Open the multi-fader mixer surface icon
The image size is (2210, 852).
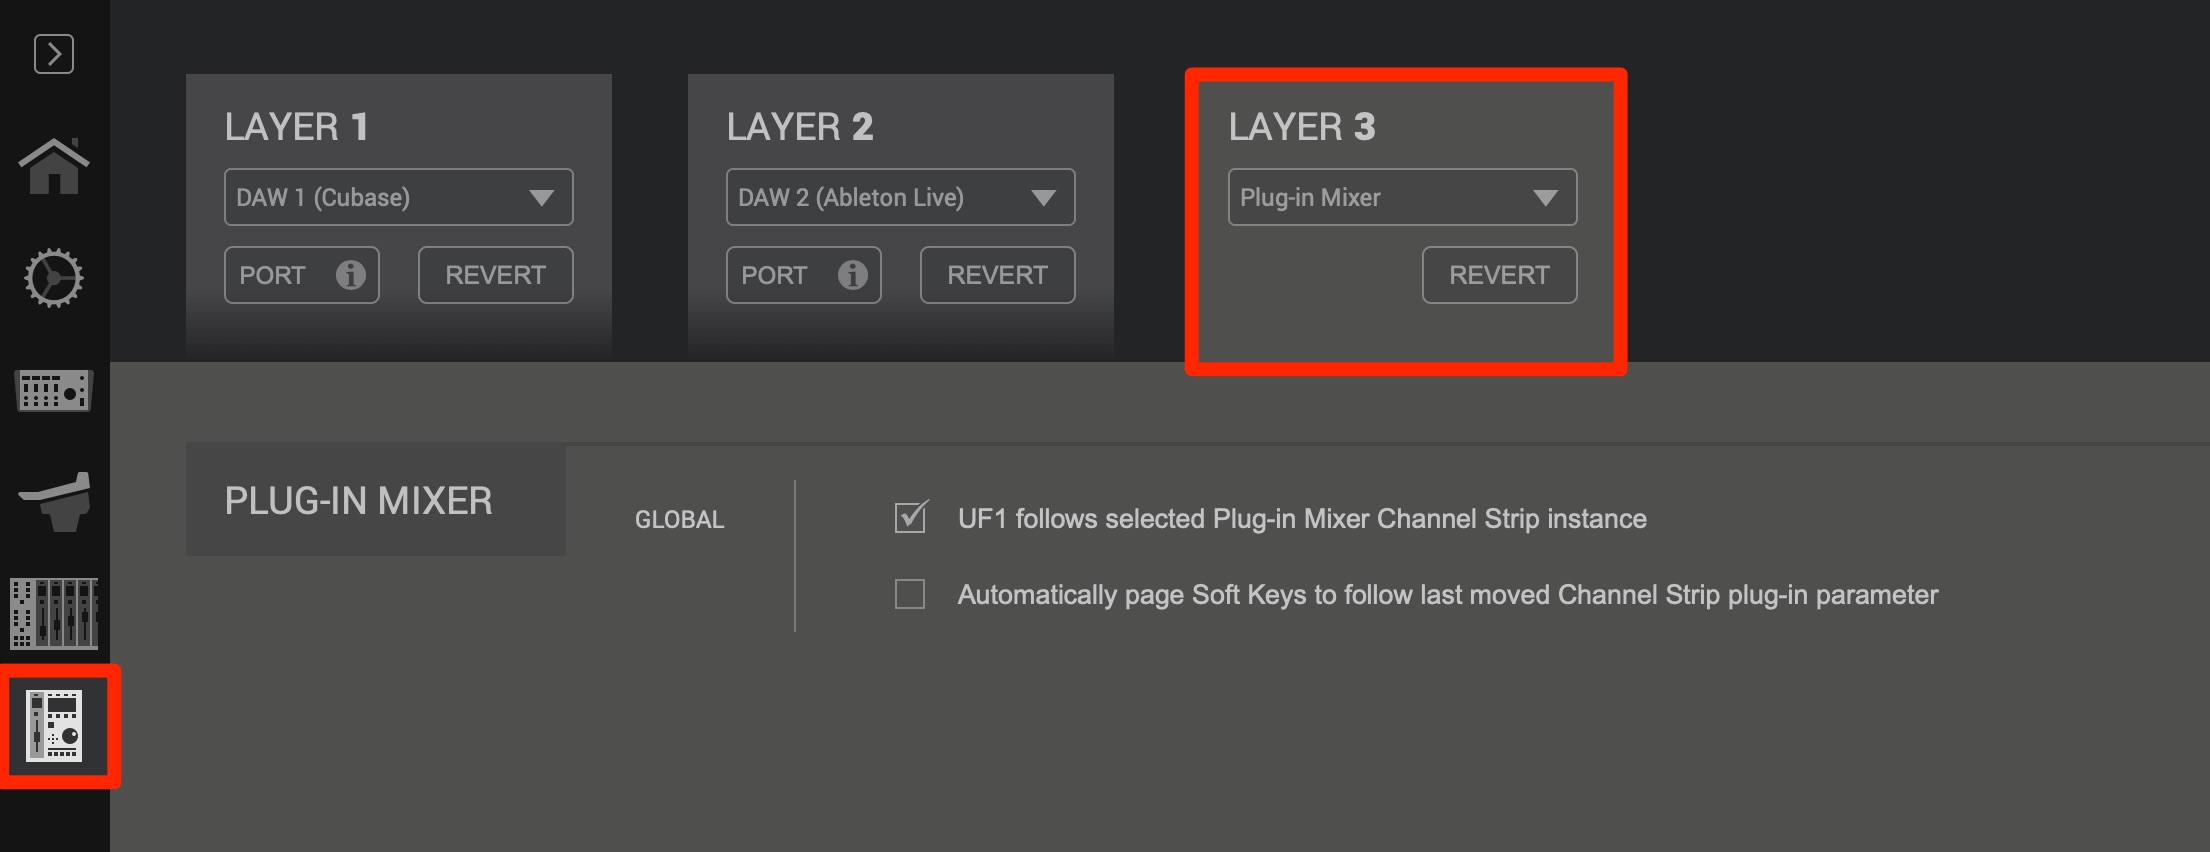54,613
